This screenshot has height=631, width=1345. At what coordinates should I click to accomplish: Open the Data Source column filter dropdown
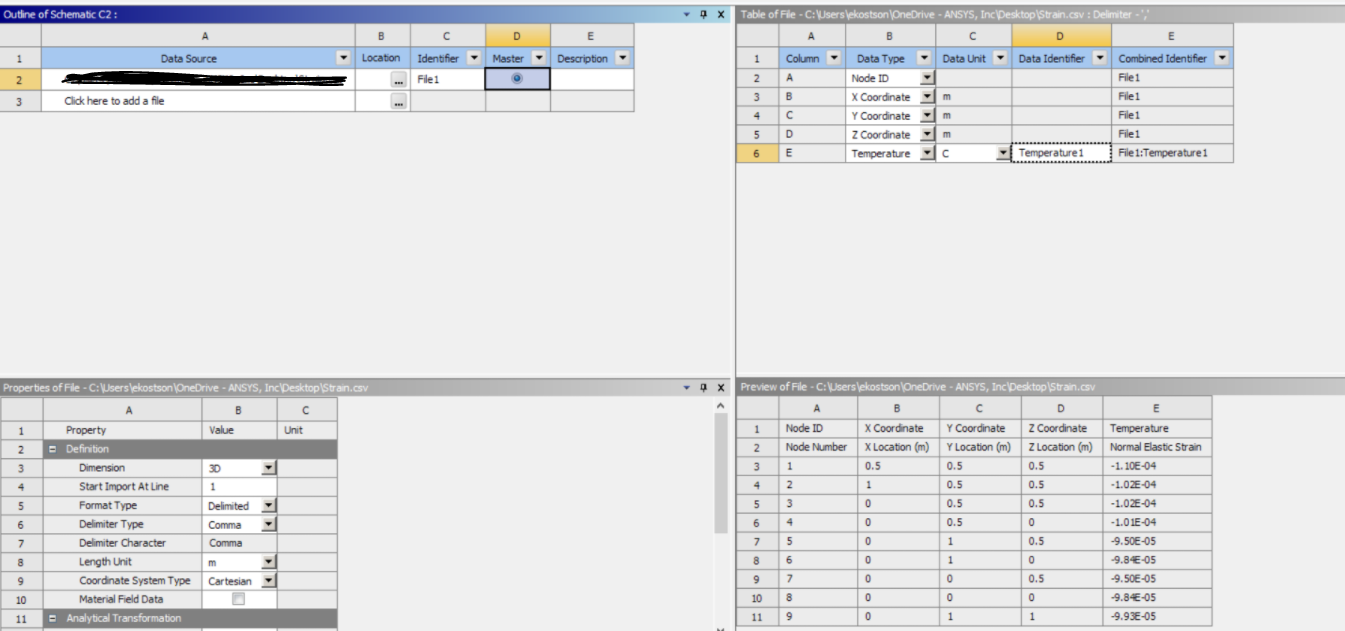click(344, 58)
